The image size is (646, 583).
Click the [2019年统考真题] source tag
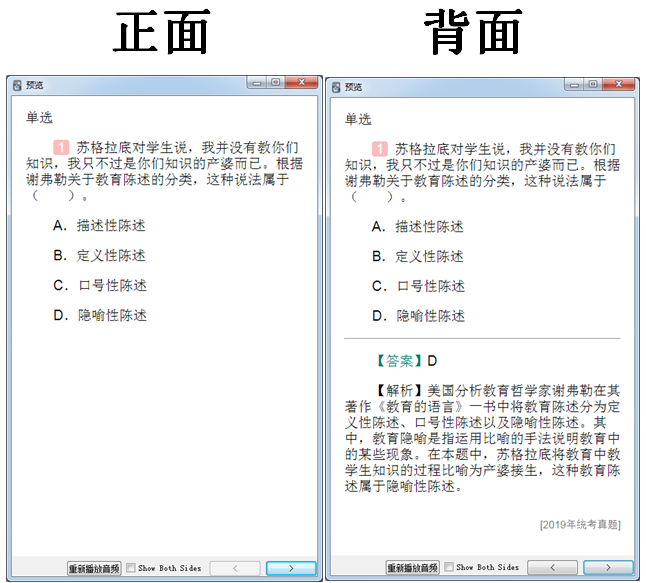[580, 524]
